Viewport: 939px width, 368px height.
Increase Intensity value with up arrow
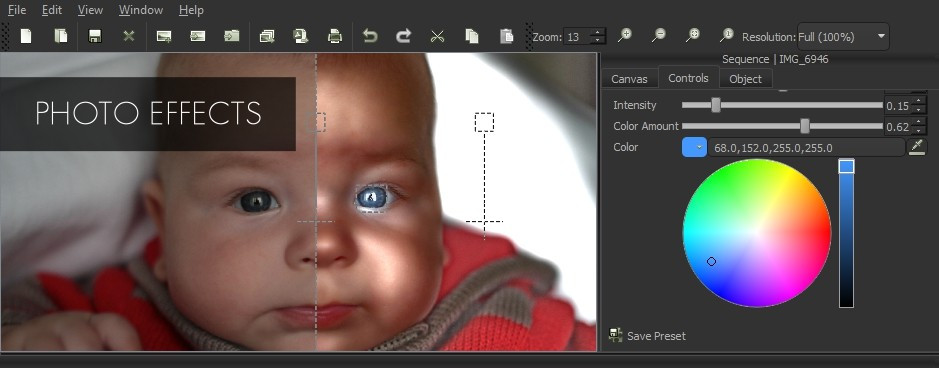pos(919,101)
